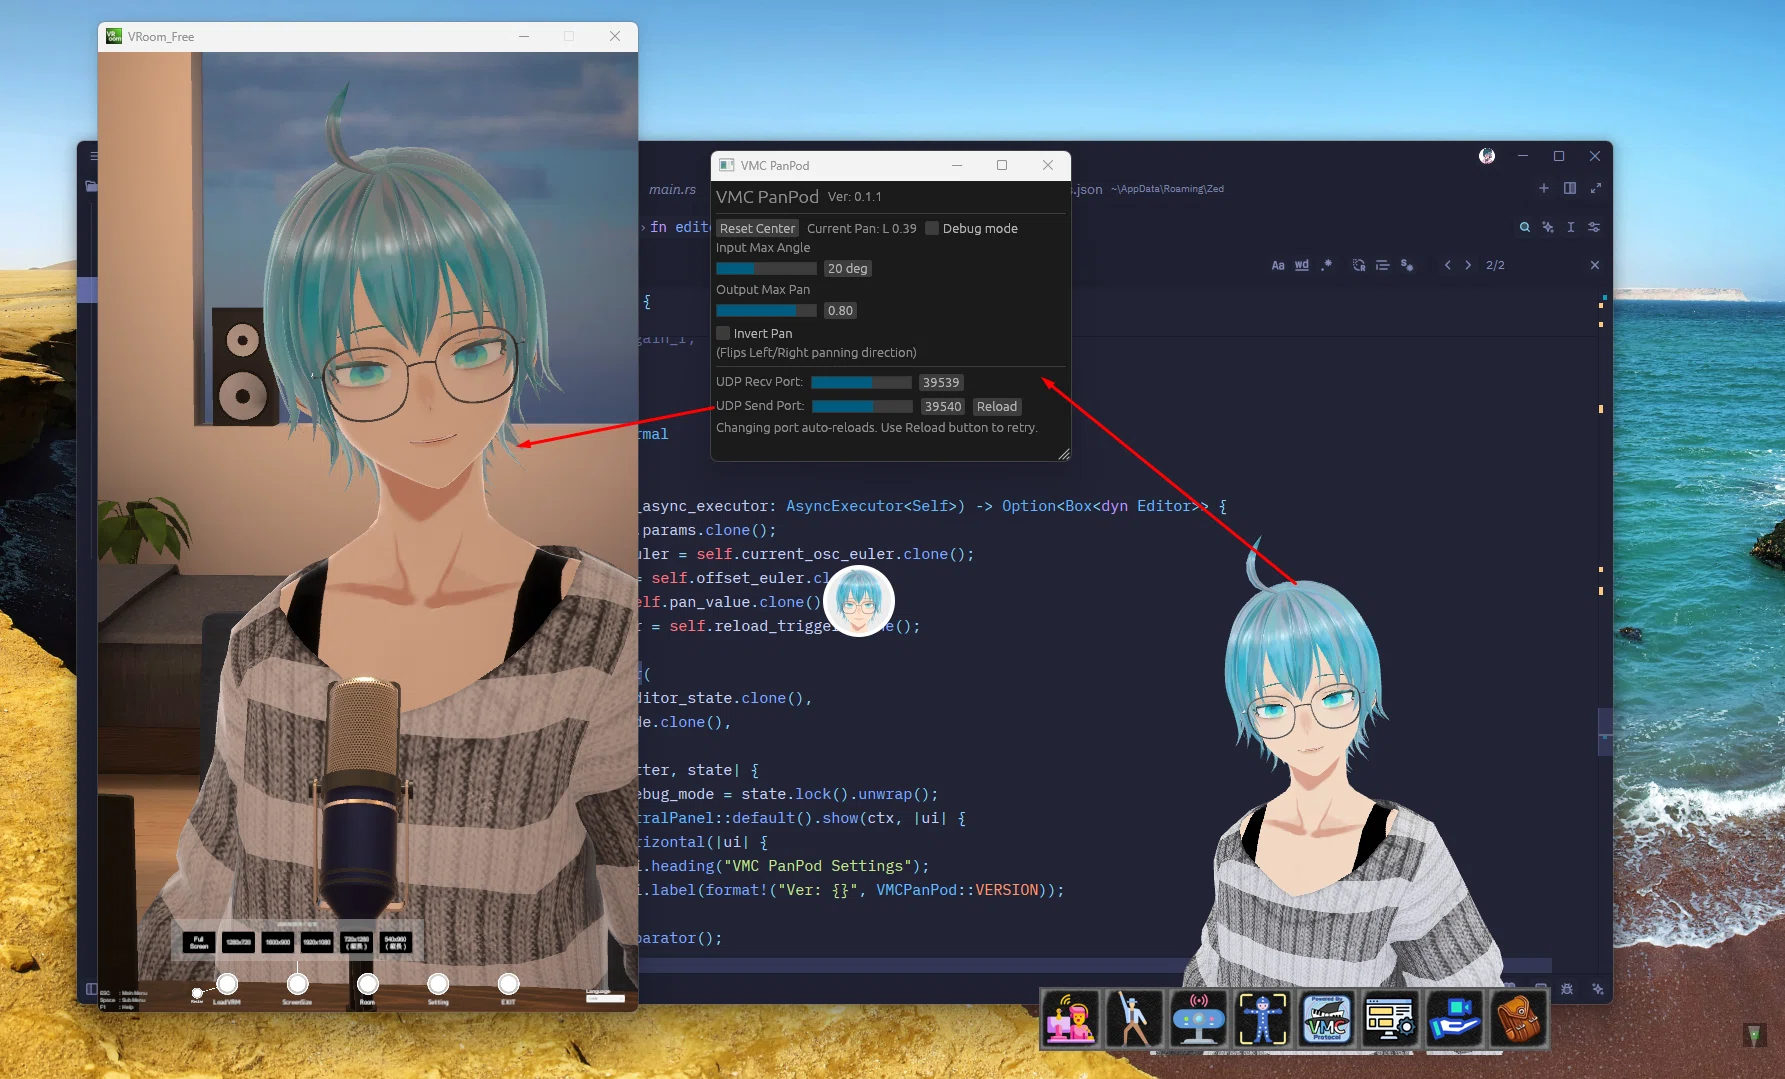Select 720x1280 vertical screen size
This screenshot has height=1079, width=1785.
point(356,942)
